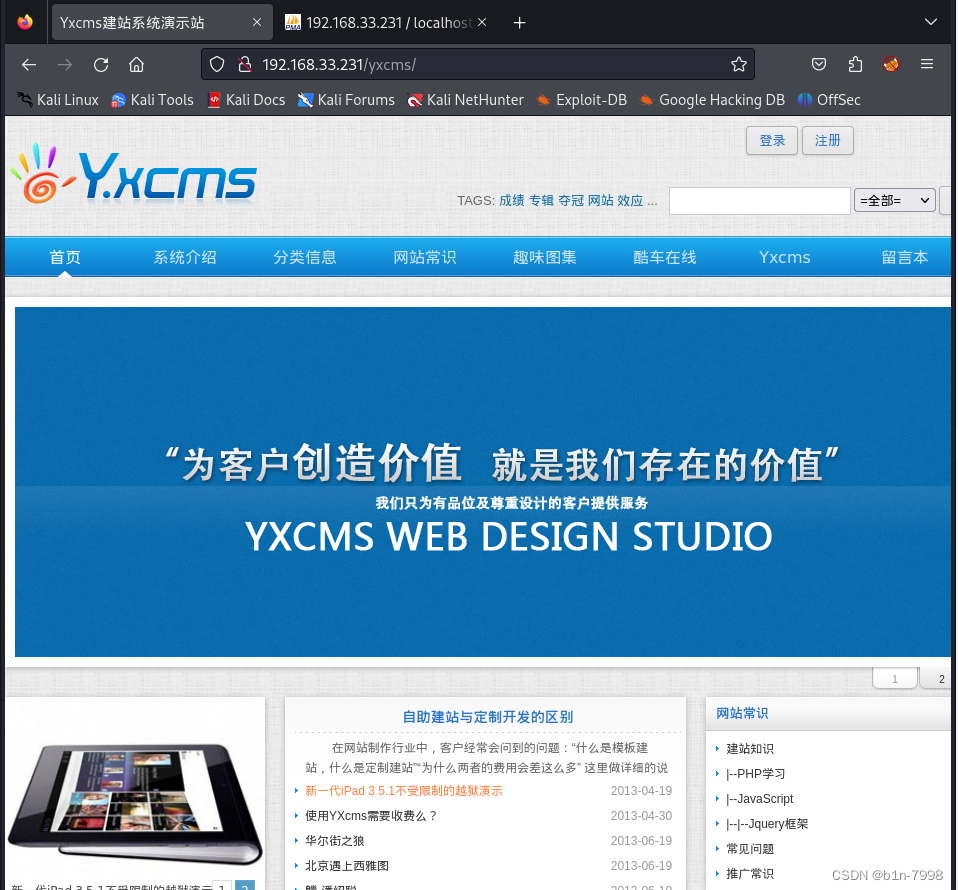Click the 注册 register button

pos(827,140)
